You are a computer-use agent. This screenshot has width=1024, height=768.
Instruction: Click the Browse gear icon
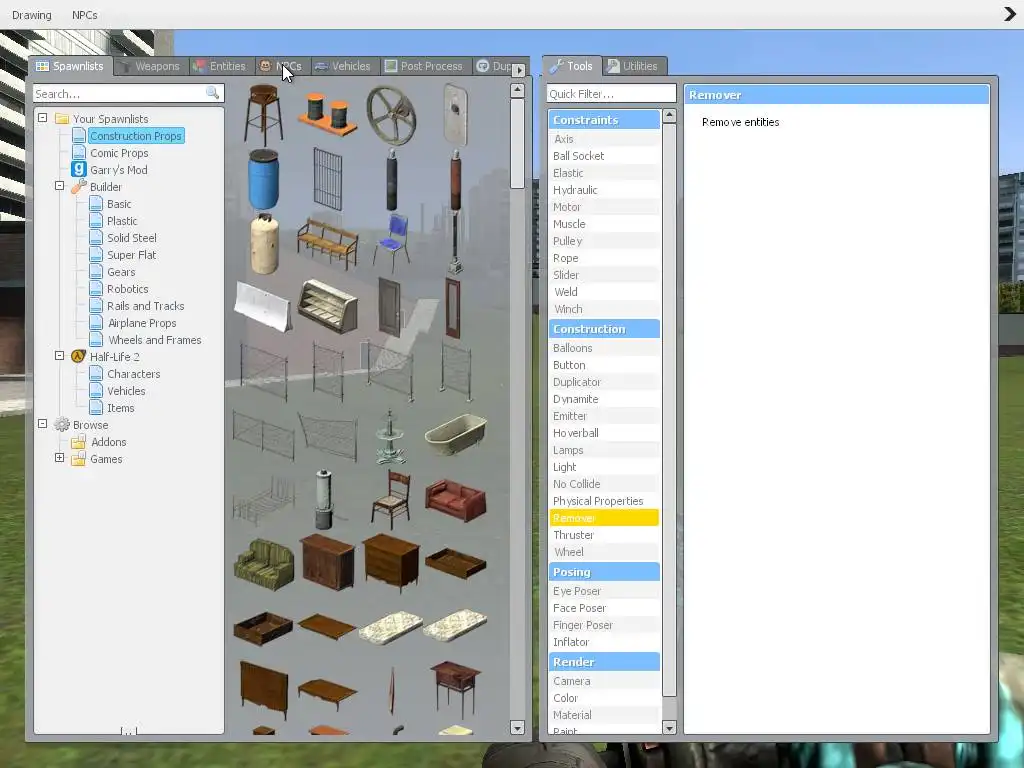coord(61,424)
